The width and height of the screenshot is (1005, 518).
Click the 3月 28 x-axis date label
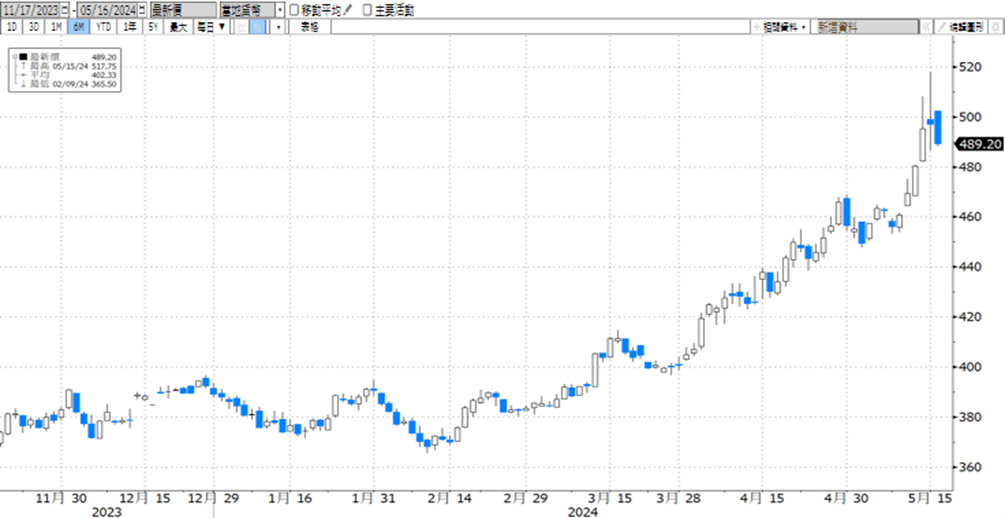pyautogui.click(x=676, y=497)
